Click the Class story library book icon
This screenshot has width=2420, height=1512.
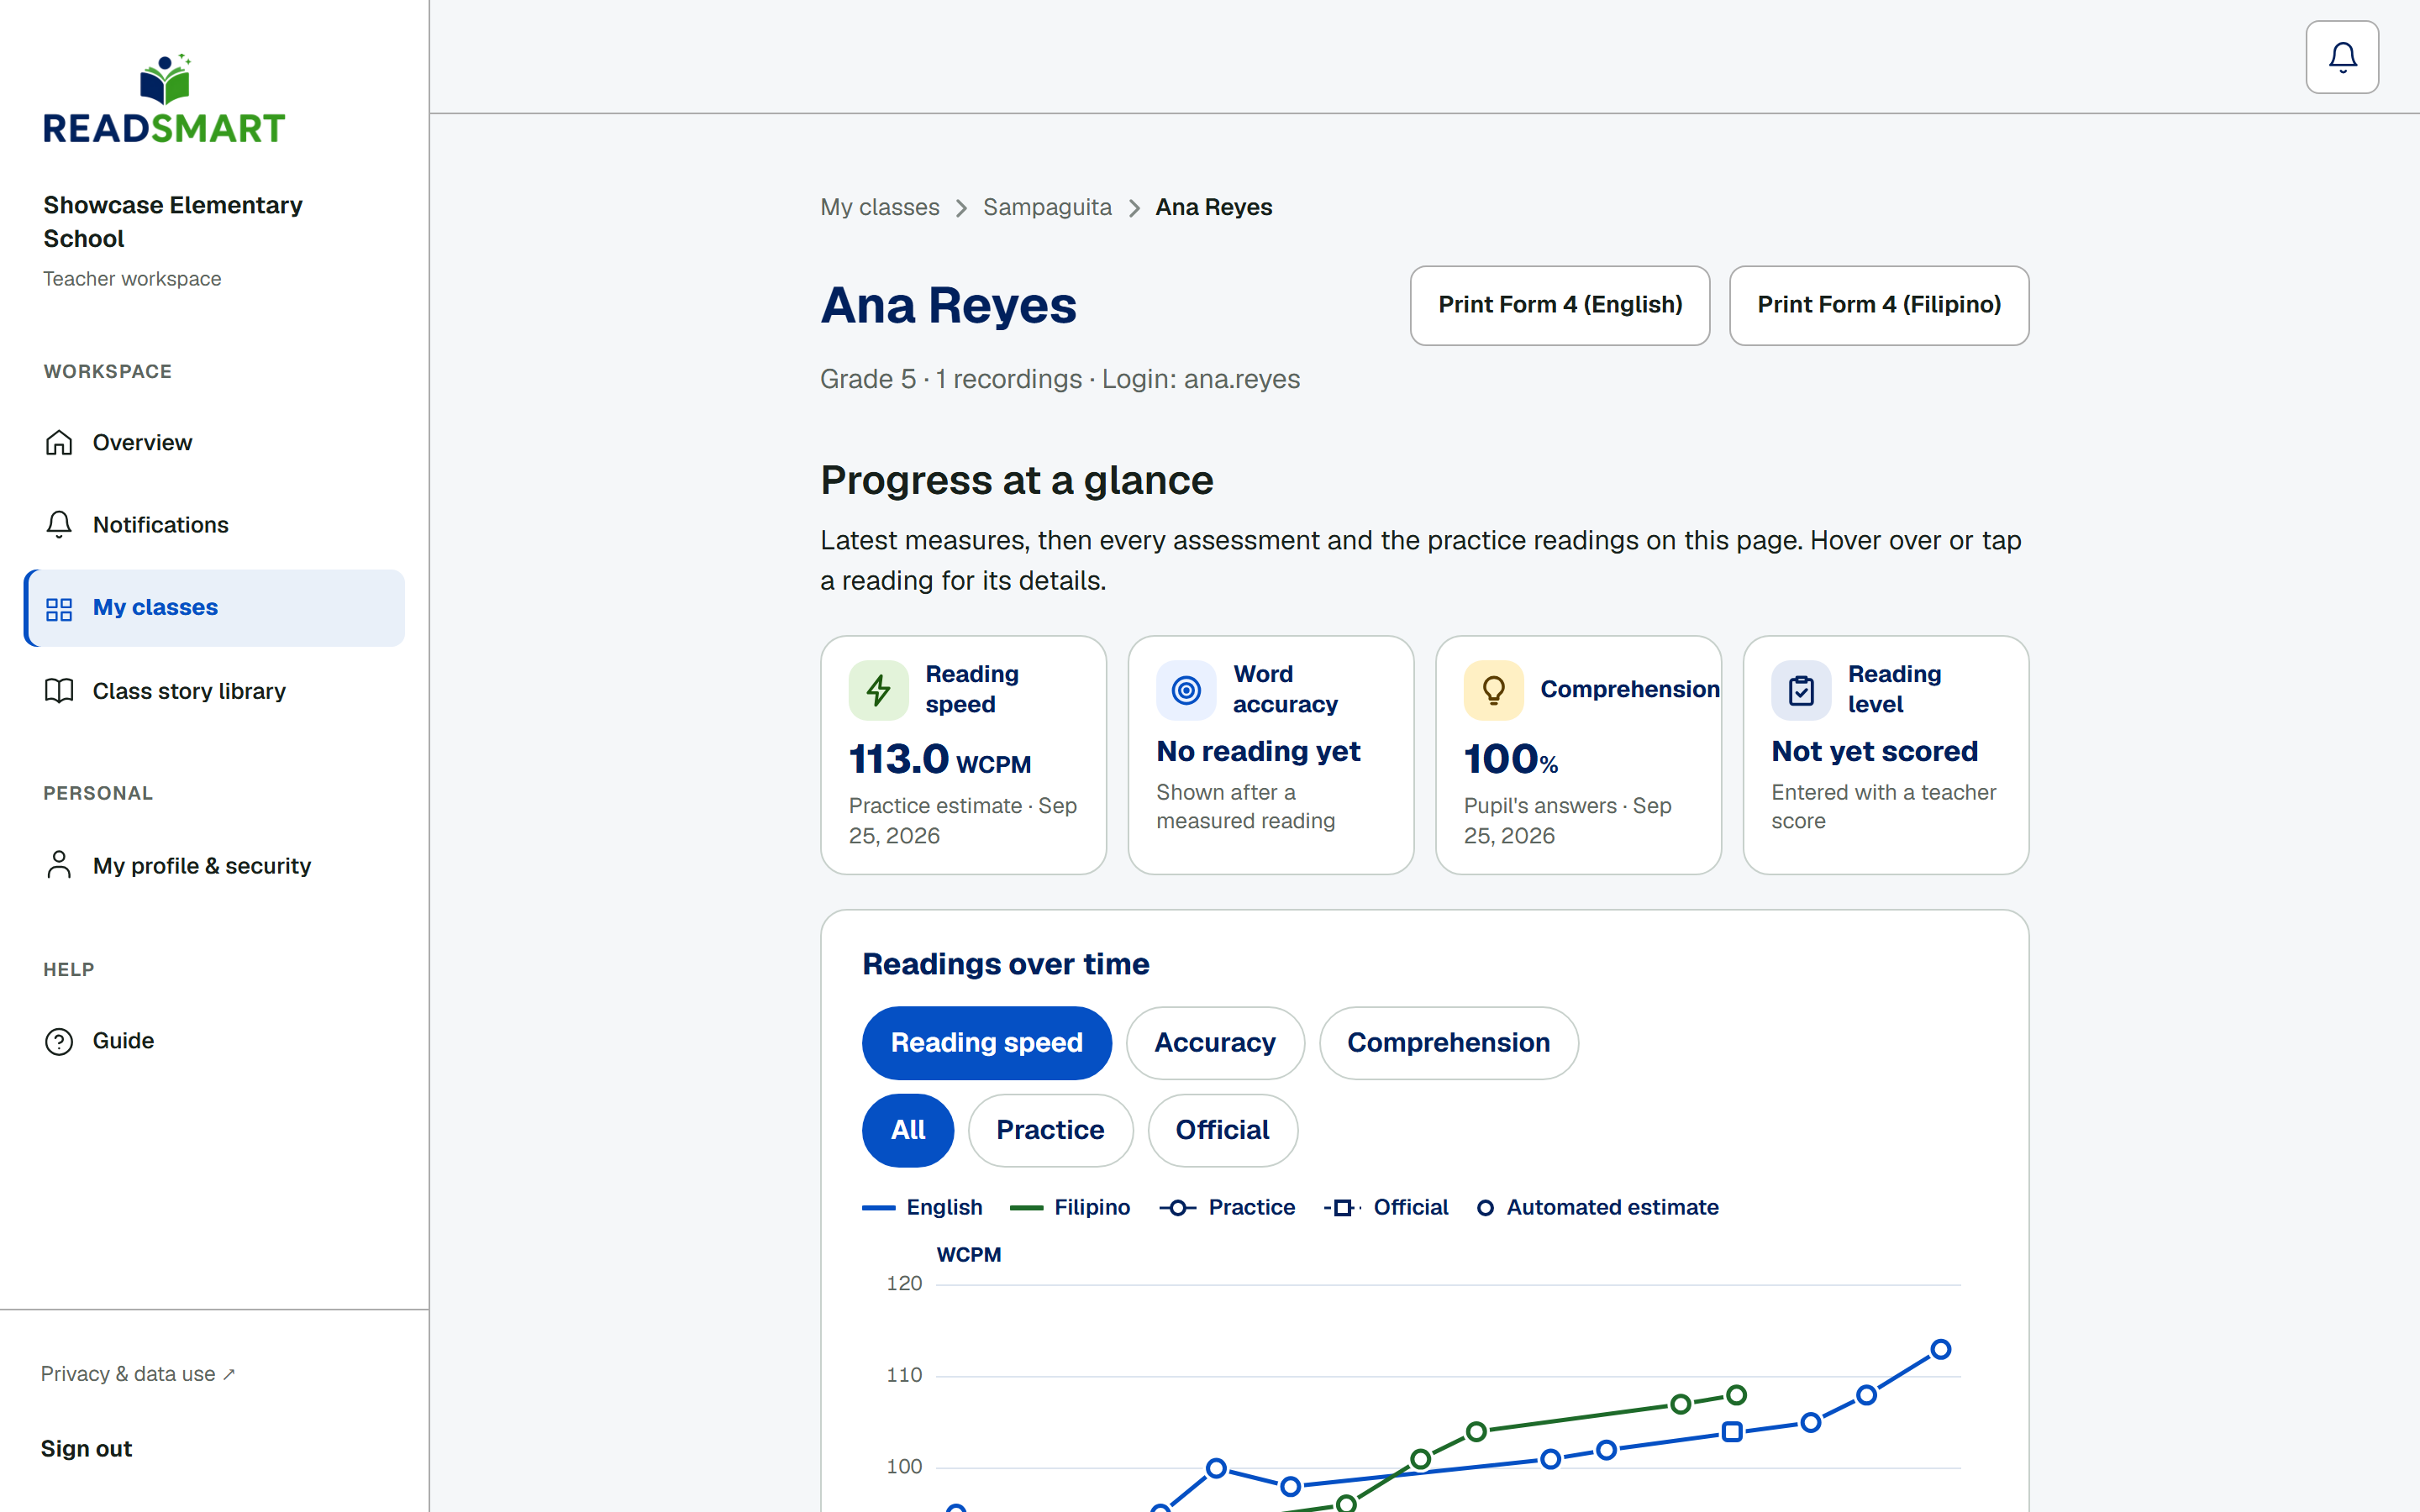59,691
